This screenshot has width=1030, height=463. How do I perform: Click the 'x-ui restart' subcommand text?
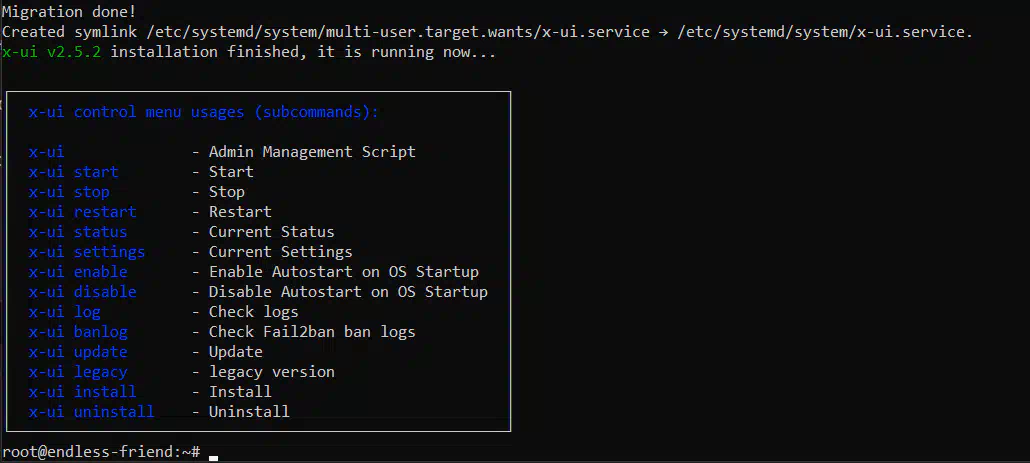point(82,212)
